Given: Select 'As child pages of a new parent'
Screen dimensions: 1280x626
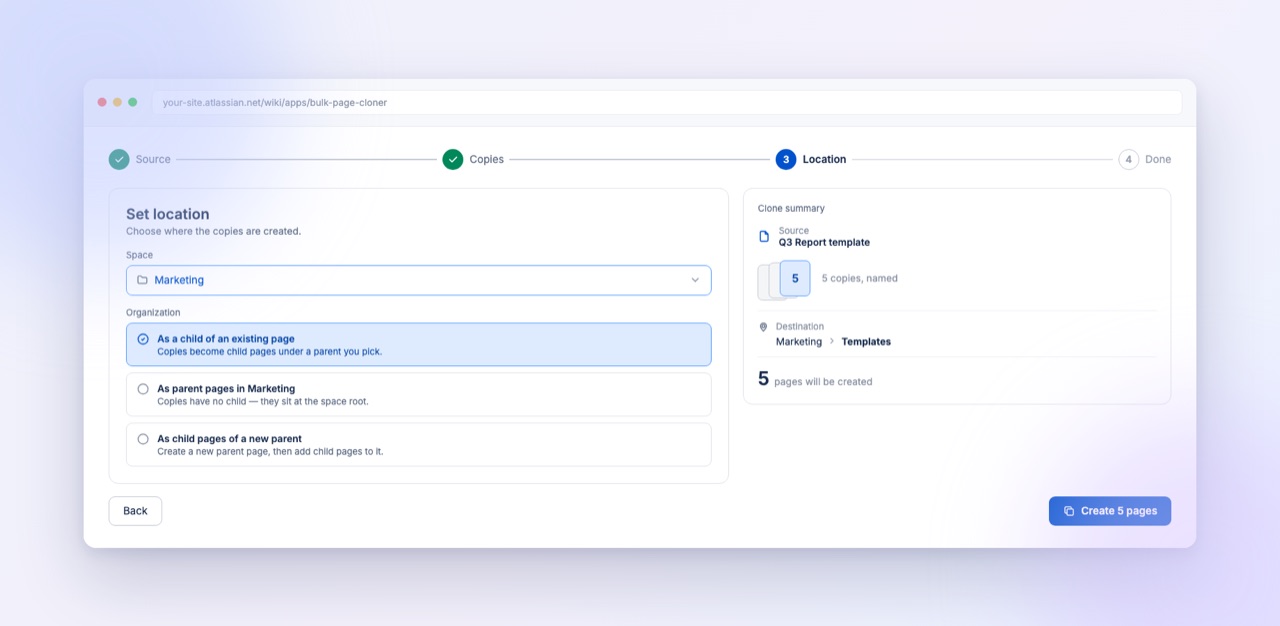Looking at the screenshot, I should [419, 445].
